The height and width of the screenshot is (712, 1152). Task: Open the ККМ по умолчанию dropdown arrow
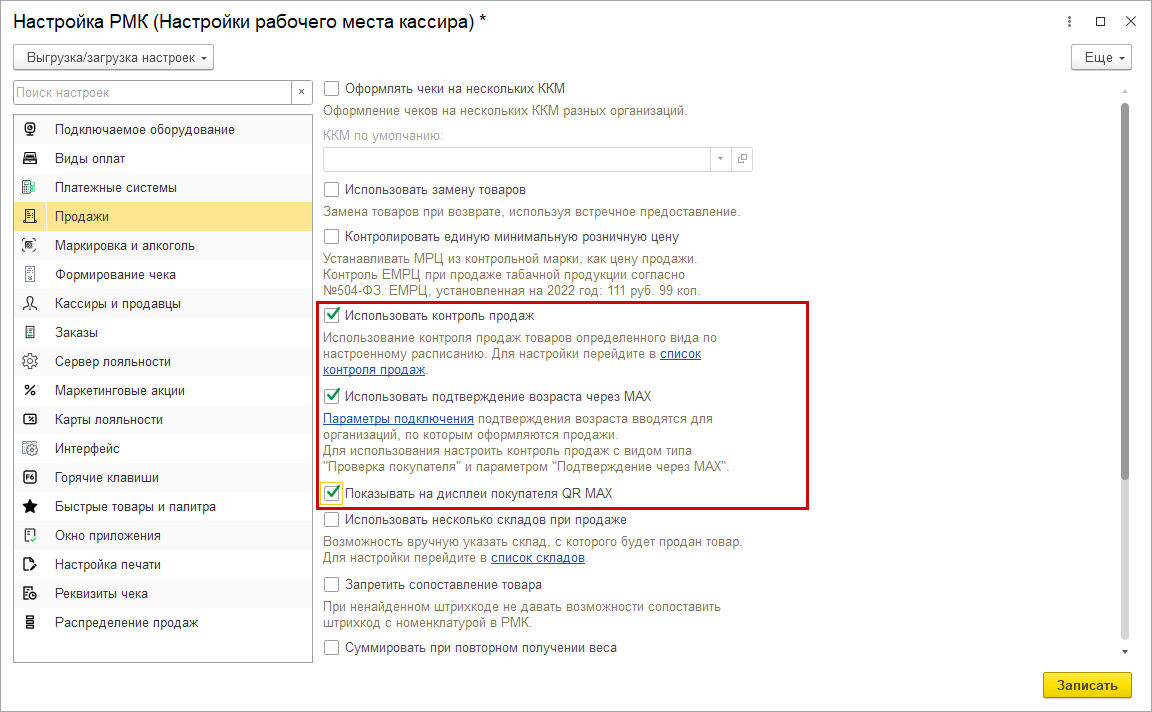[721, 159]
